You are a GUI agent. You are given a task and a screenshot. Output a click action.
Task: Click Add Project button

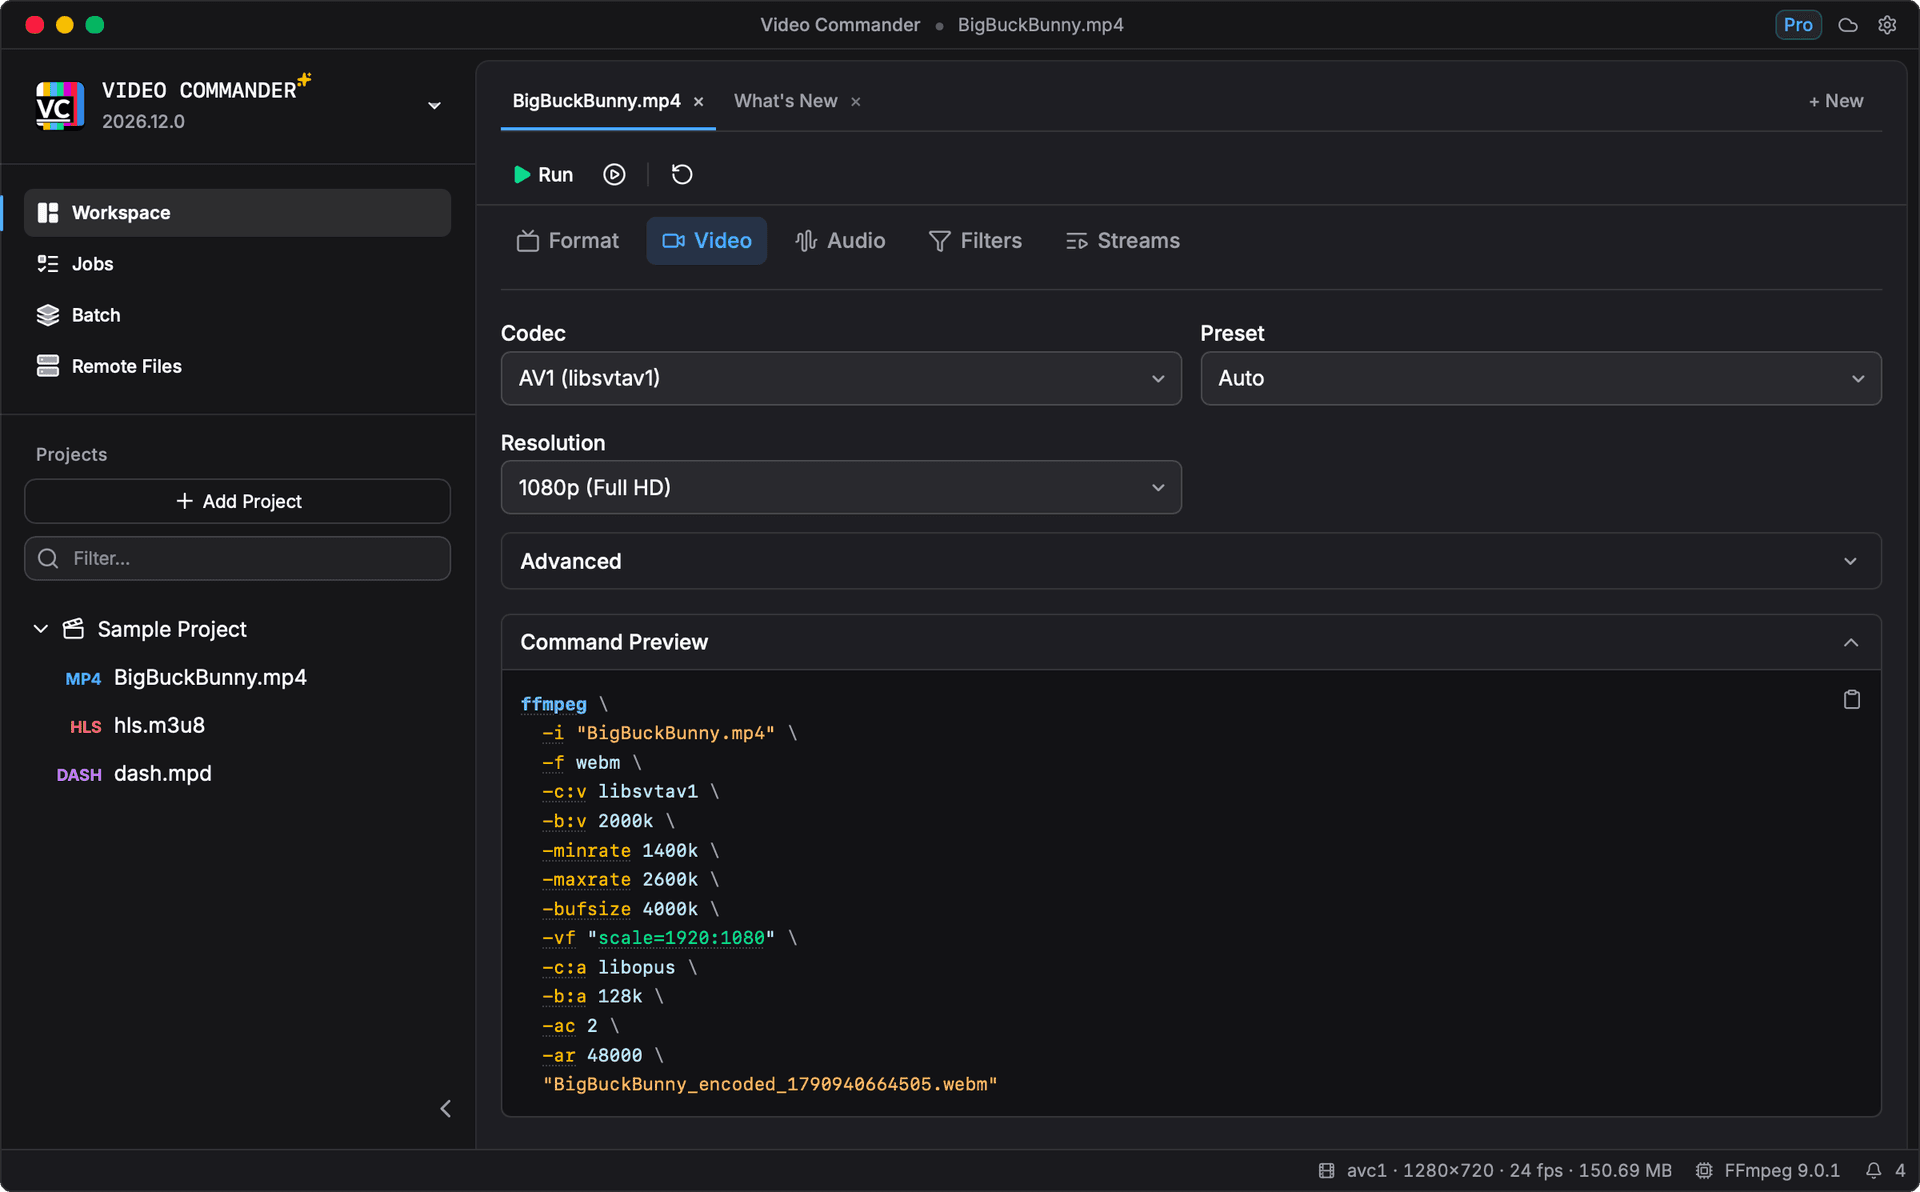point(237,501)
